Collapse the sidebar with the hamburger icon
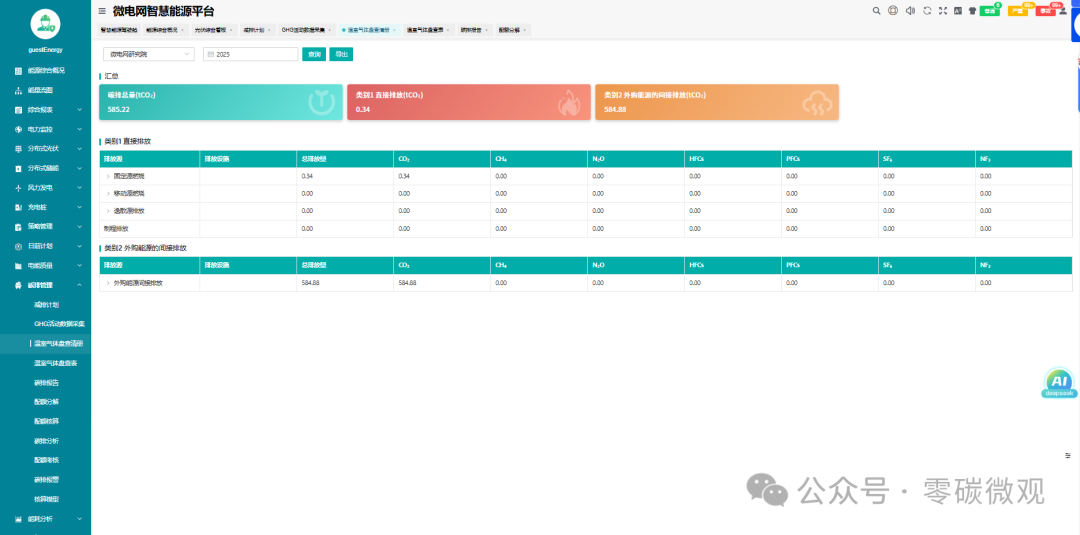The image size is (1080, 535). [x=102, y=11]
